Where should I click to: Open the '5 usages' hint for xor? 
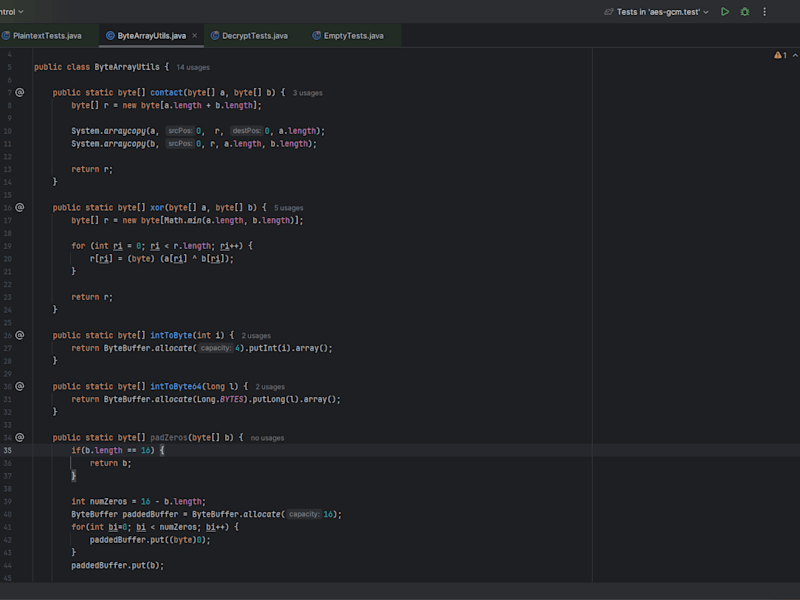pos(288,208)
